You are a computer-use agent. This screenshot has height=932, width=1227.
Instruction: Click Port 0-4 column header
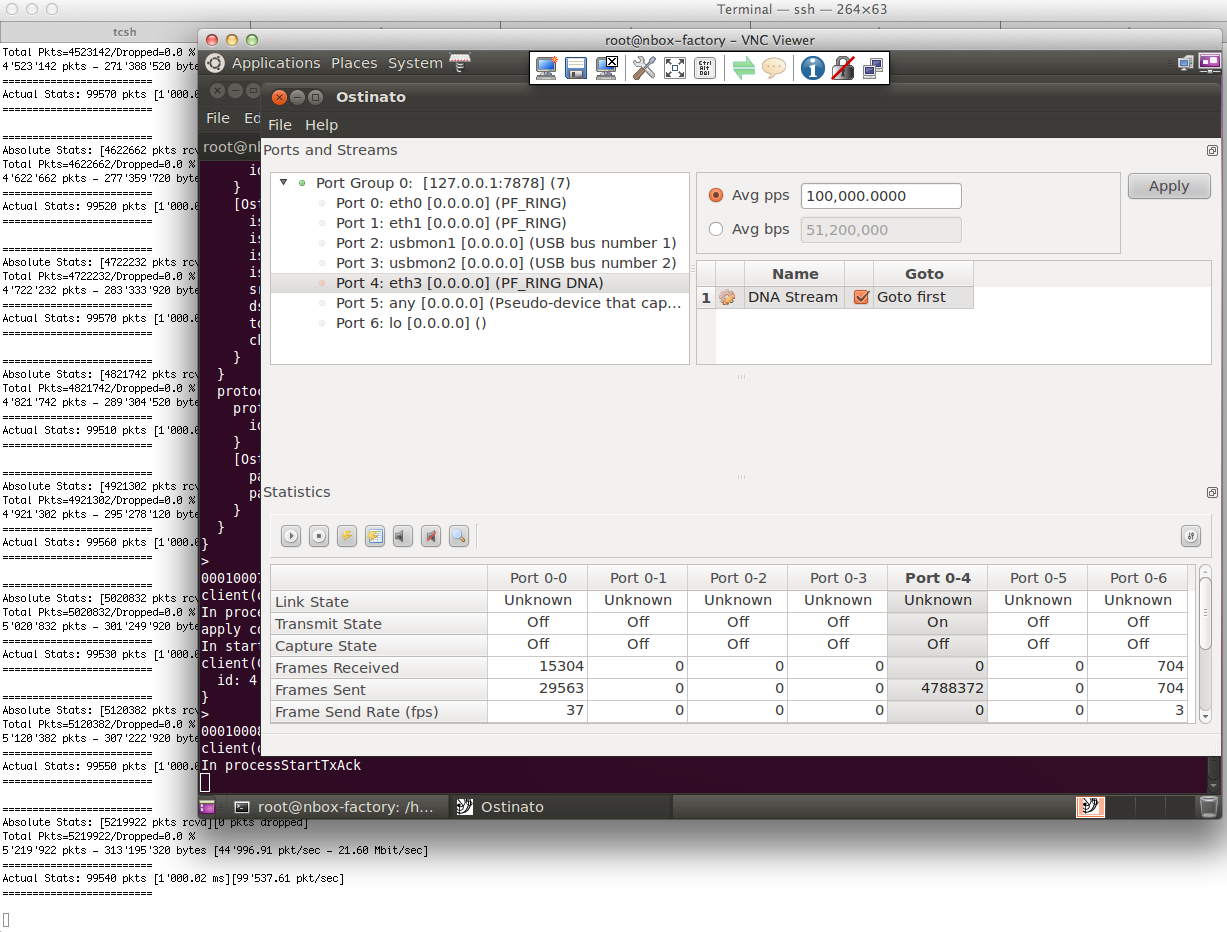(938, 577)
